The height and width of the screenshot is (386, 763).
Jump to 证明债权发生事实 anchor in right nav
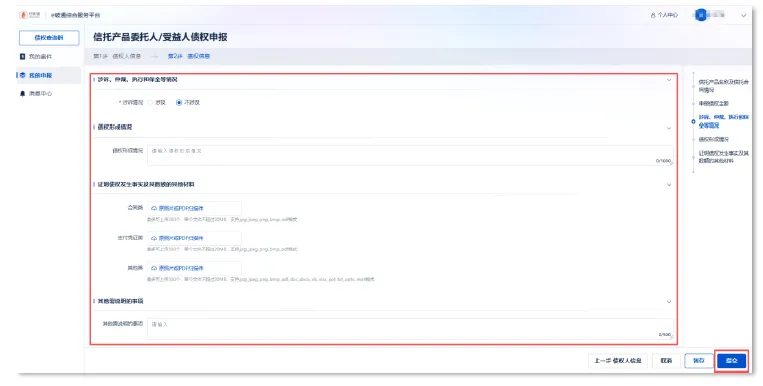(x=724, y=157)
